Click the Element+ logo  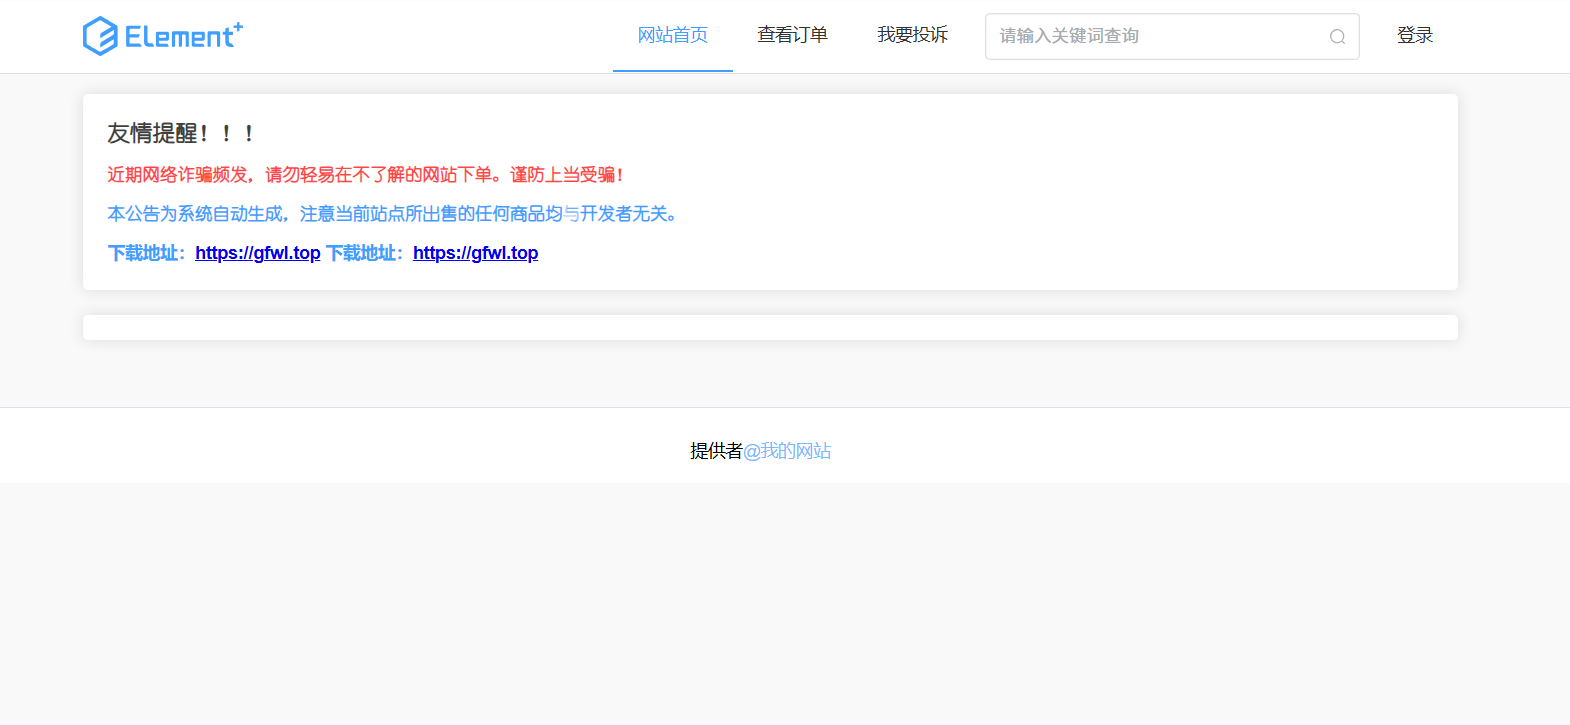pos(163,36)
